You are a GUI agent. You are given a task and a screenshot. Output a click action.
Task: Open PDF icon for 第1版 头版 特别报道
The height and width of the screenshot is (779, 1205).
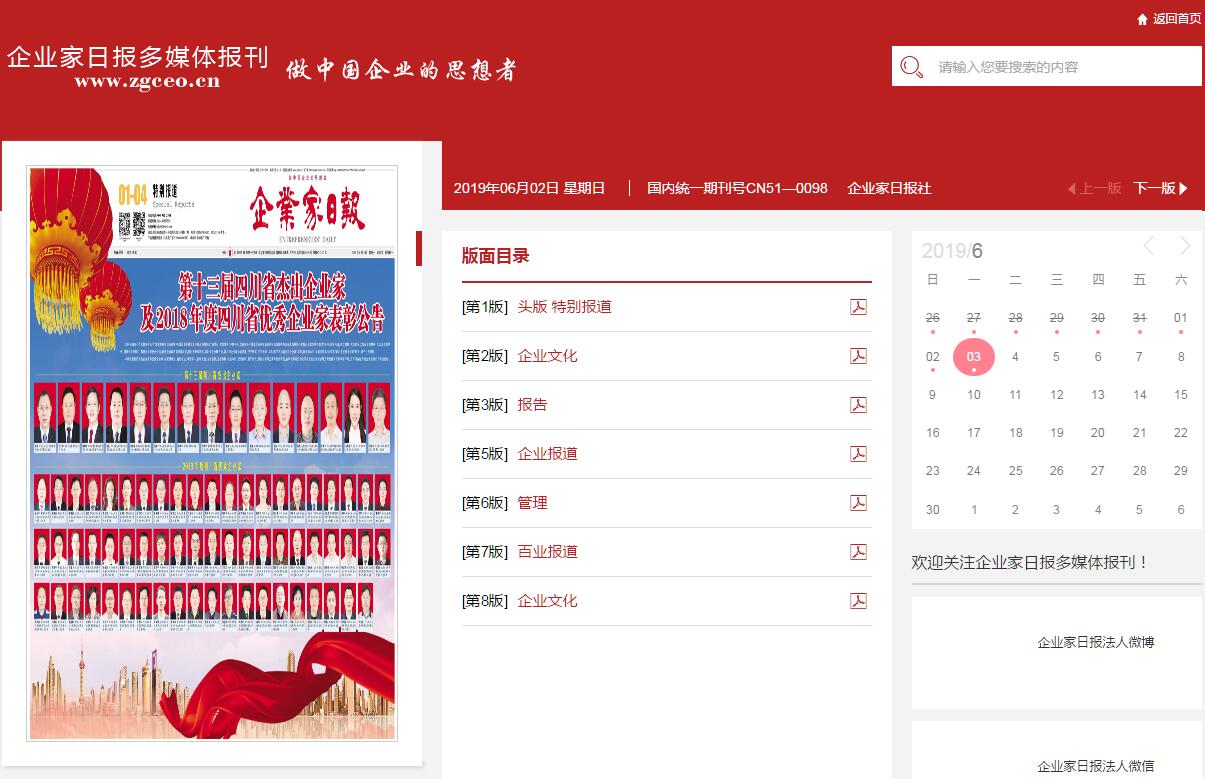[x=858, y=307]
